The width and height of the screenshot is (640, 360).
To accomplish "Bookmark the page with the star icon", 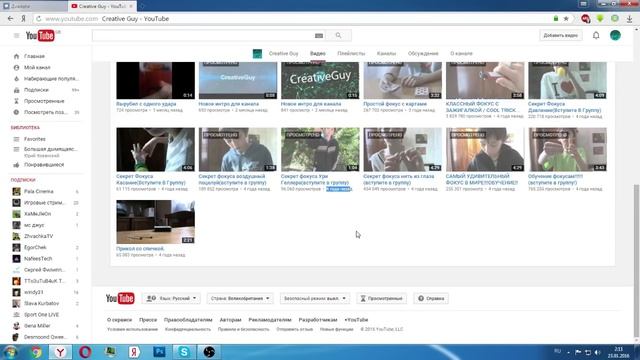I will click(x=566, y=19).
